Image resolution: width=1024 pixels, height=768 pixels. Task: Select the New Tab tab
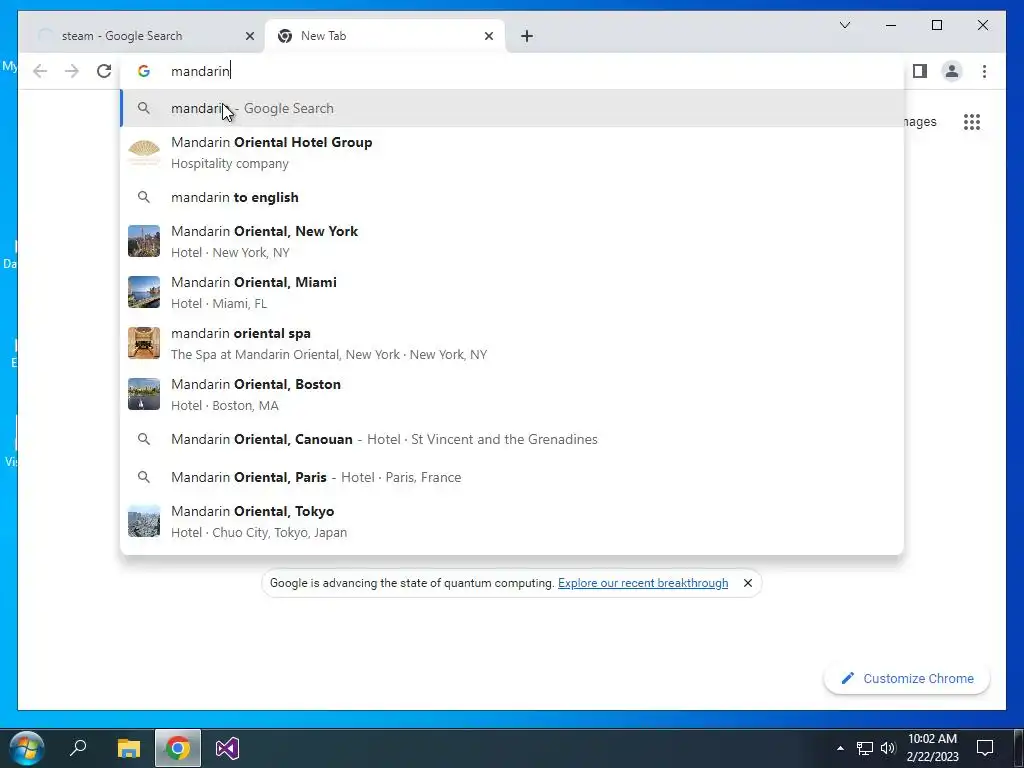pyautogui.click(x=385, y=36)
